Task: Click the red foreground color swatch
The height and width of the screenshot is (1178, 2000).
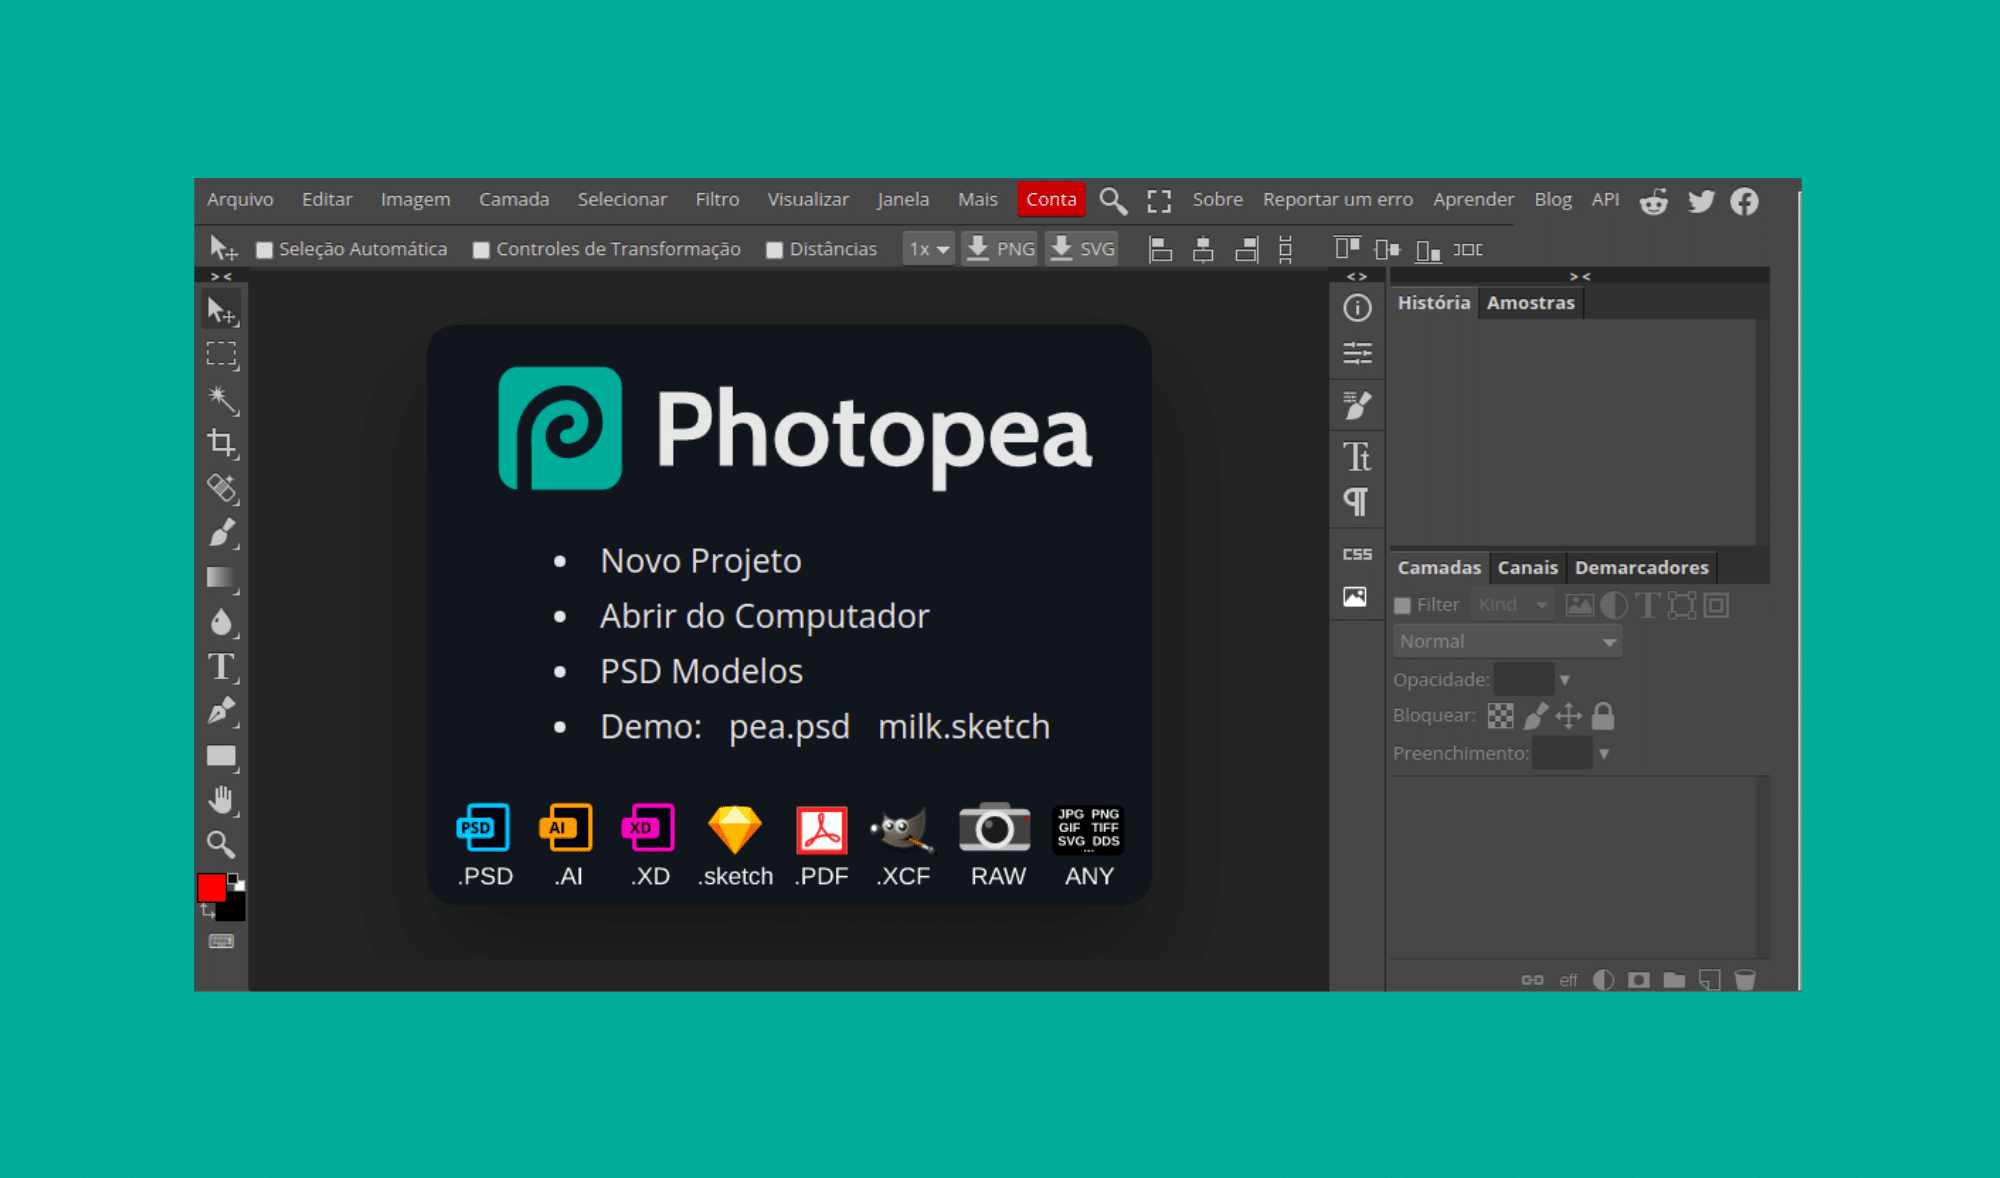Action: [x=211, y=887]
